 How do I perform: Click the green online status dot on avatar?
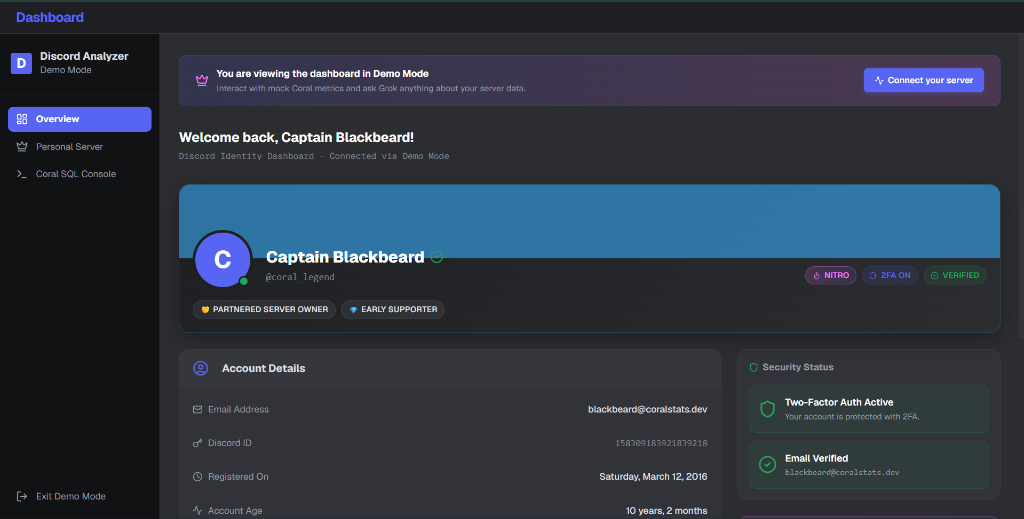pos(244,281)
